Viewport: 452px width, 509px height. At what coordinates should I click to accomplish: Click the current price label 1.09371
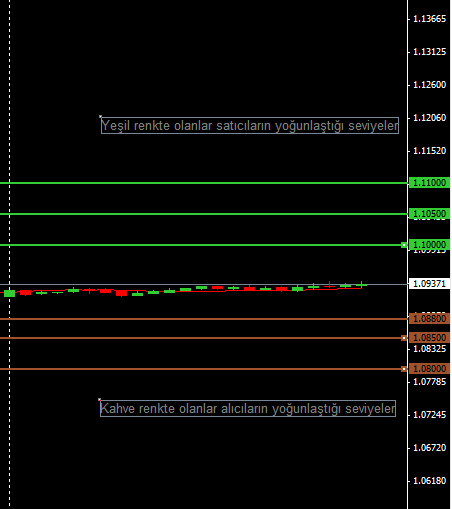pos(429,284)
